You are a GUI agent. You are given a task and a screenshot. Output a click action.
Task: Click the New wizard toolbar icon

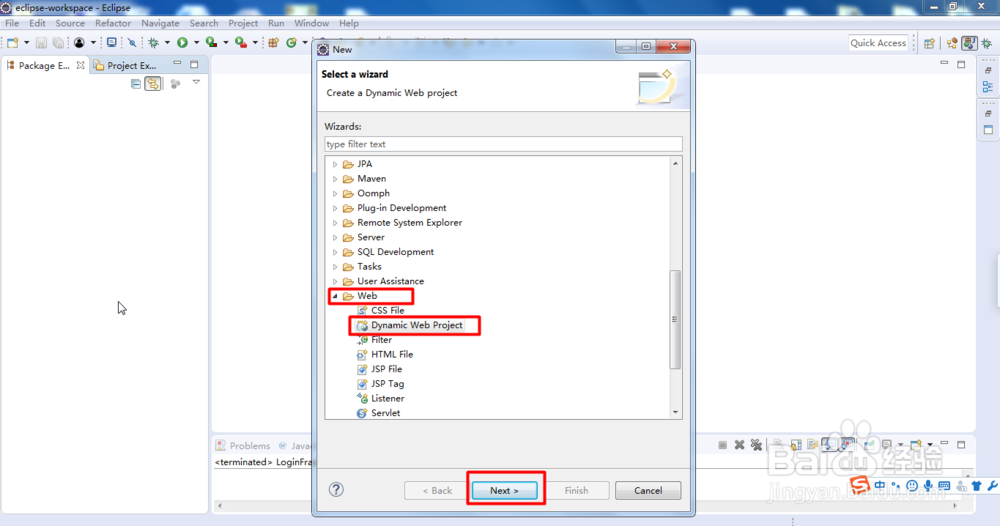(x=13, y=43)
